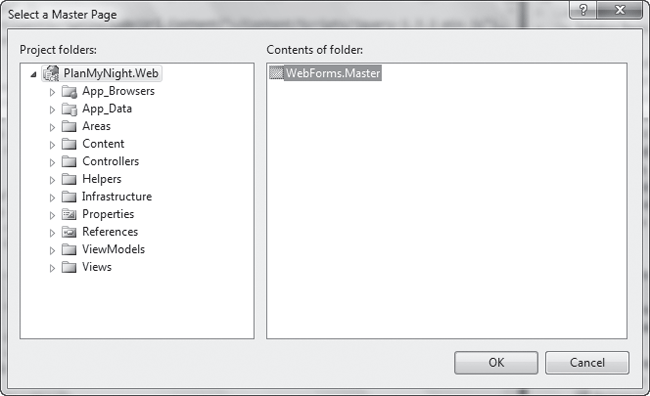Close the Select a Master Page dialog
The image size is (650, 396).
pyautogui.click(x=620, y=10)
